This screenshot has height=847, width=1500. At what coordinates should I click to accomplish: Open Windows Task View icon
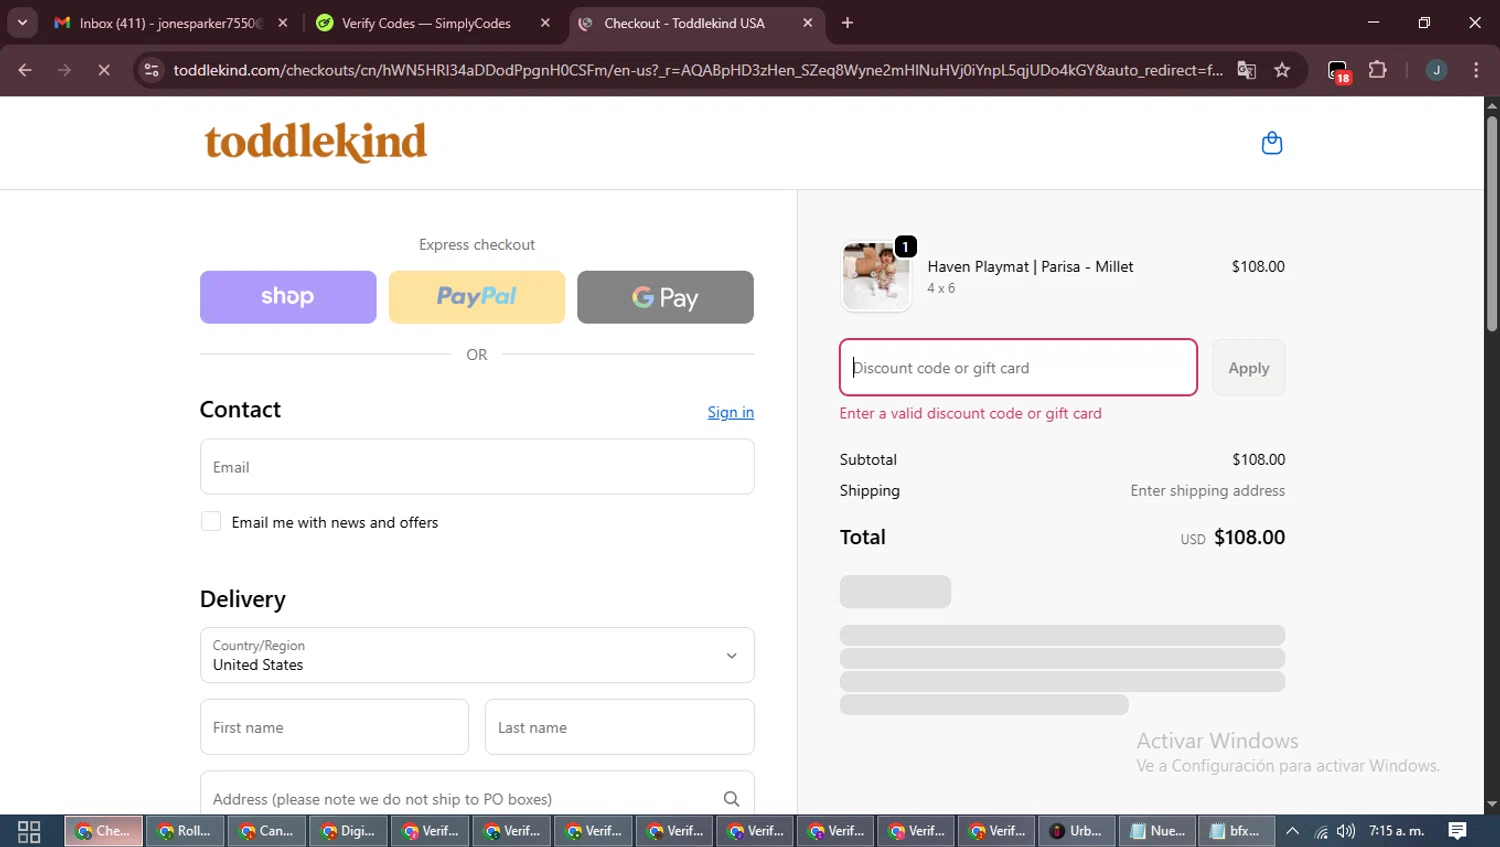tap(29, 831)
